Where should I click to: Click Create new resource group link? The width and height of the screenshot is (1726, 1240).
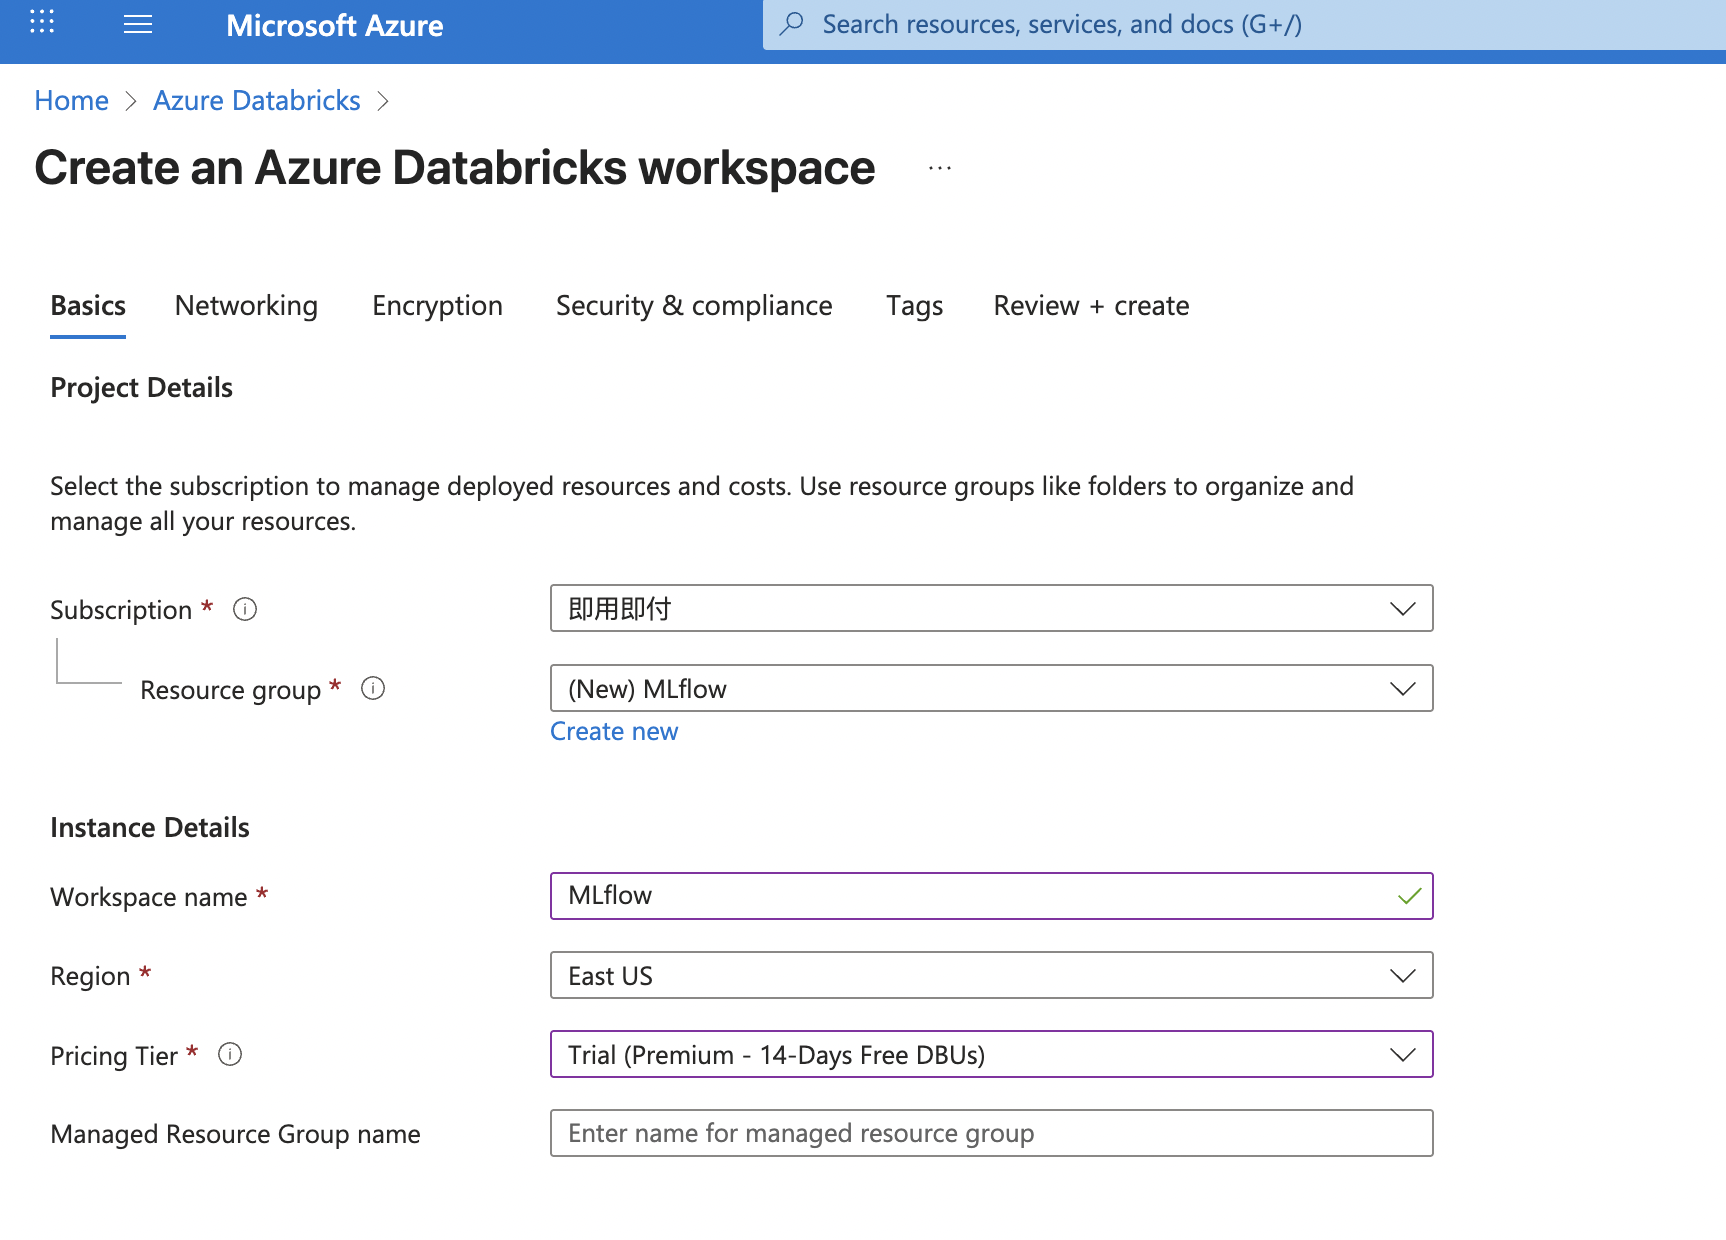[614, 732]
